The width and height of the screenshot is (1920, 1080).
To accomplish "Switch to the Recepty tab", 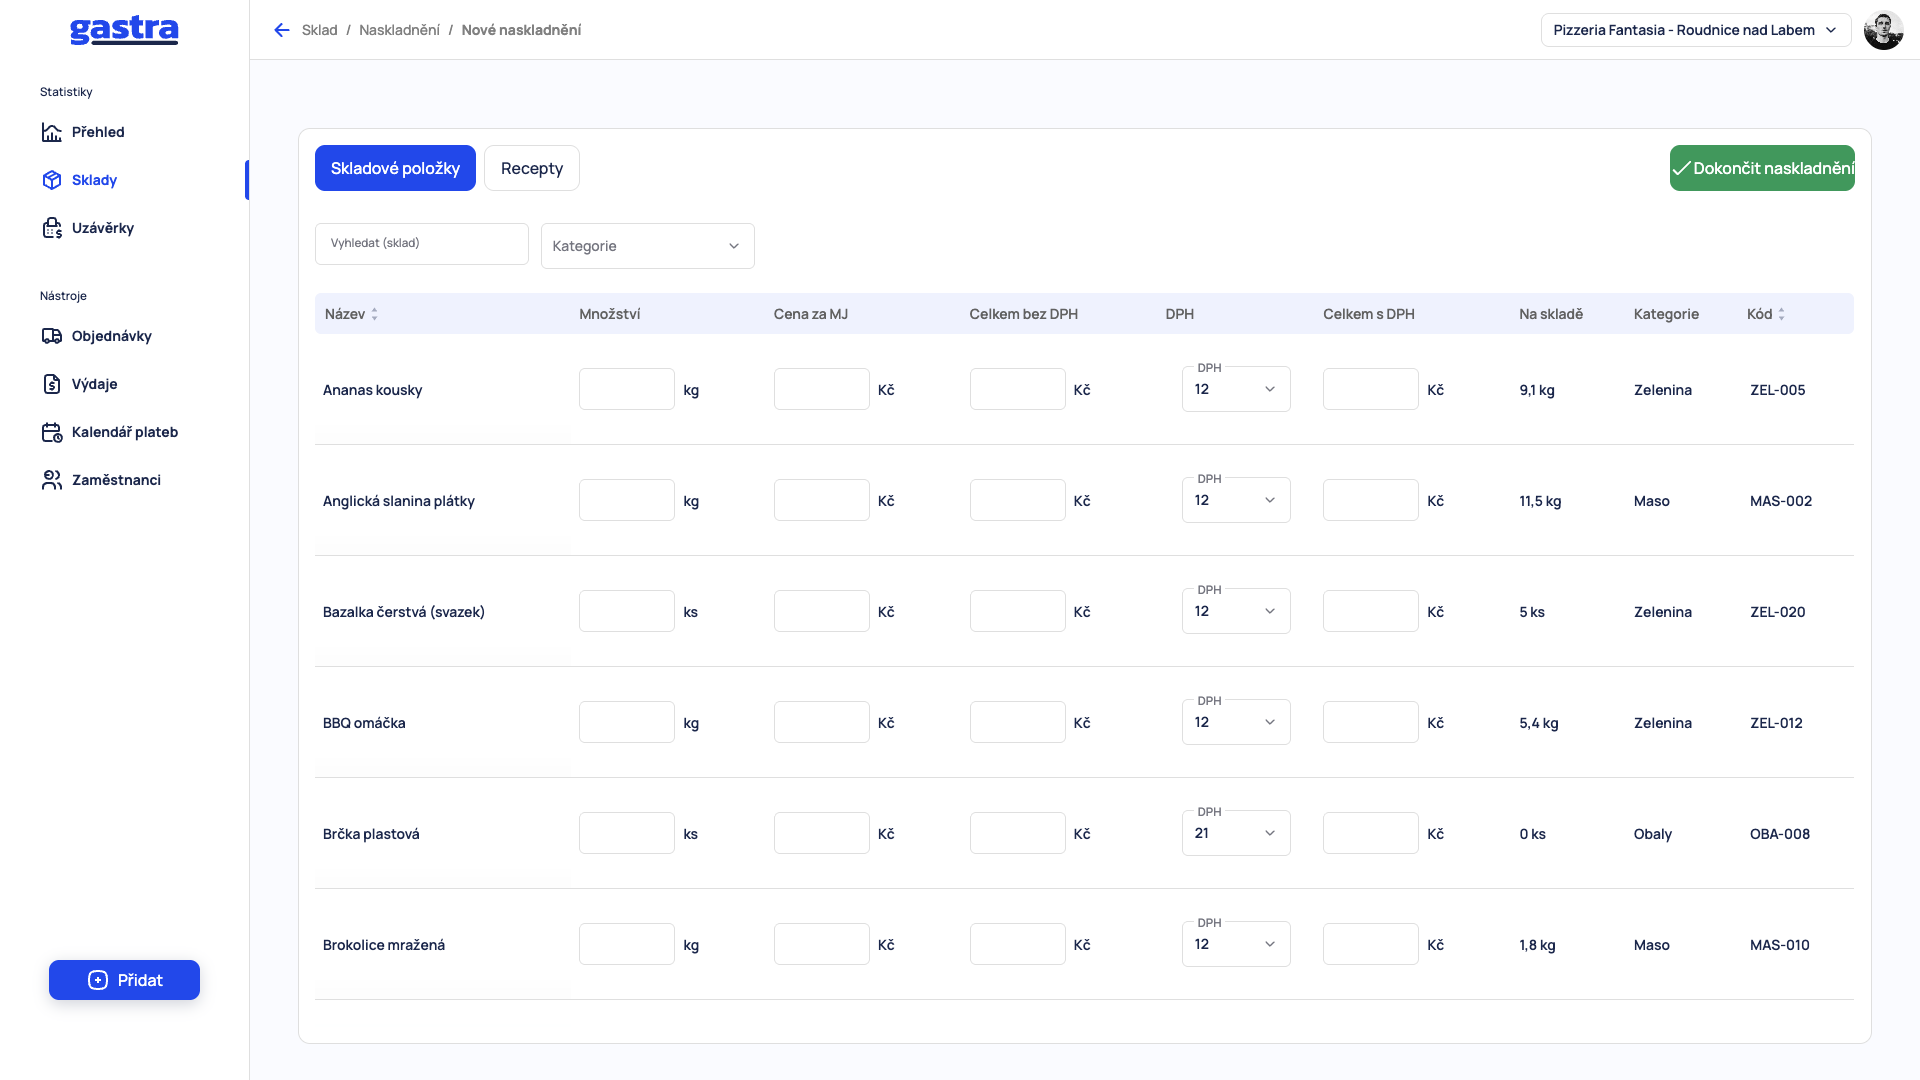I will coord(532,168).
